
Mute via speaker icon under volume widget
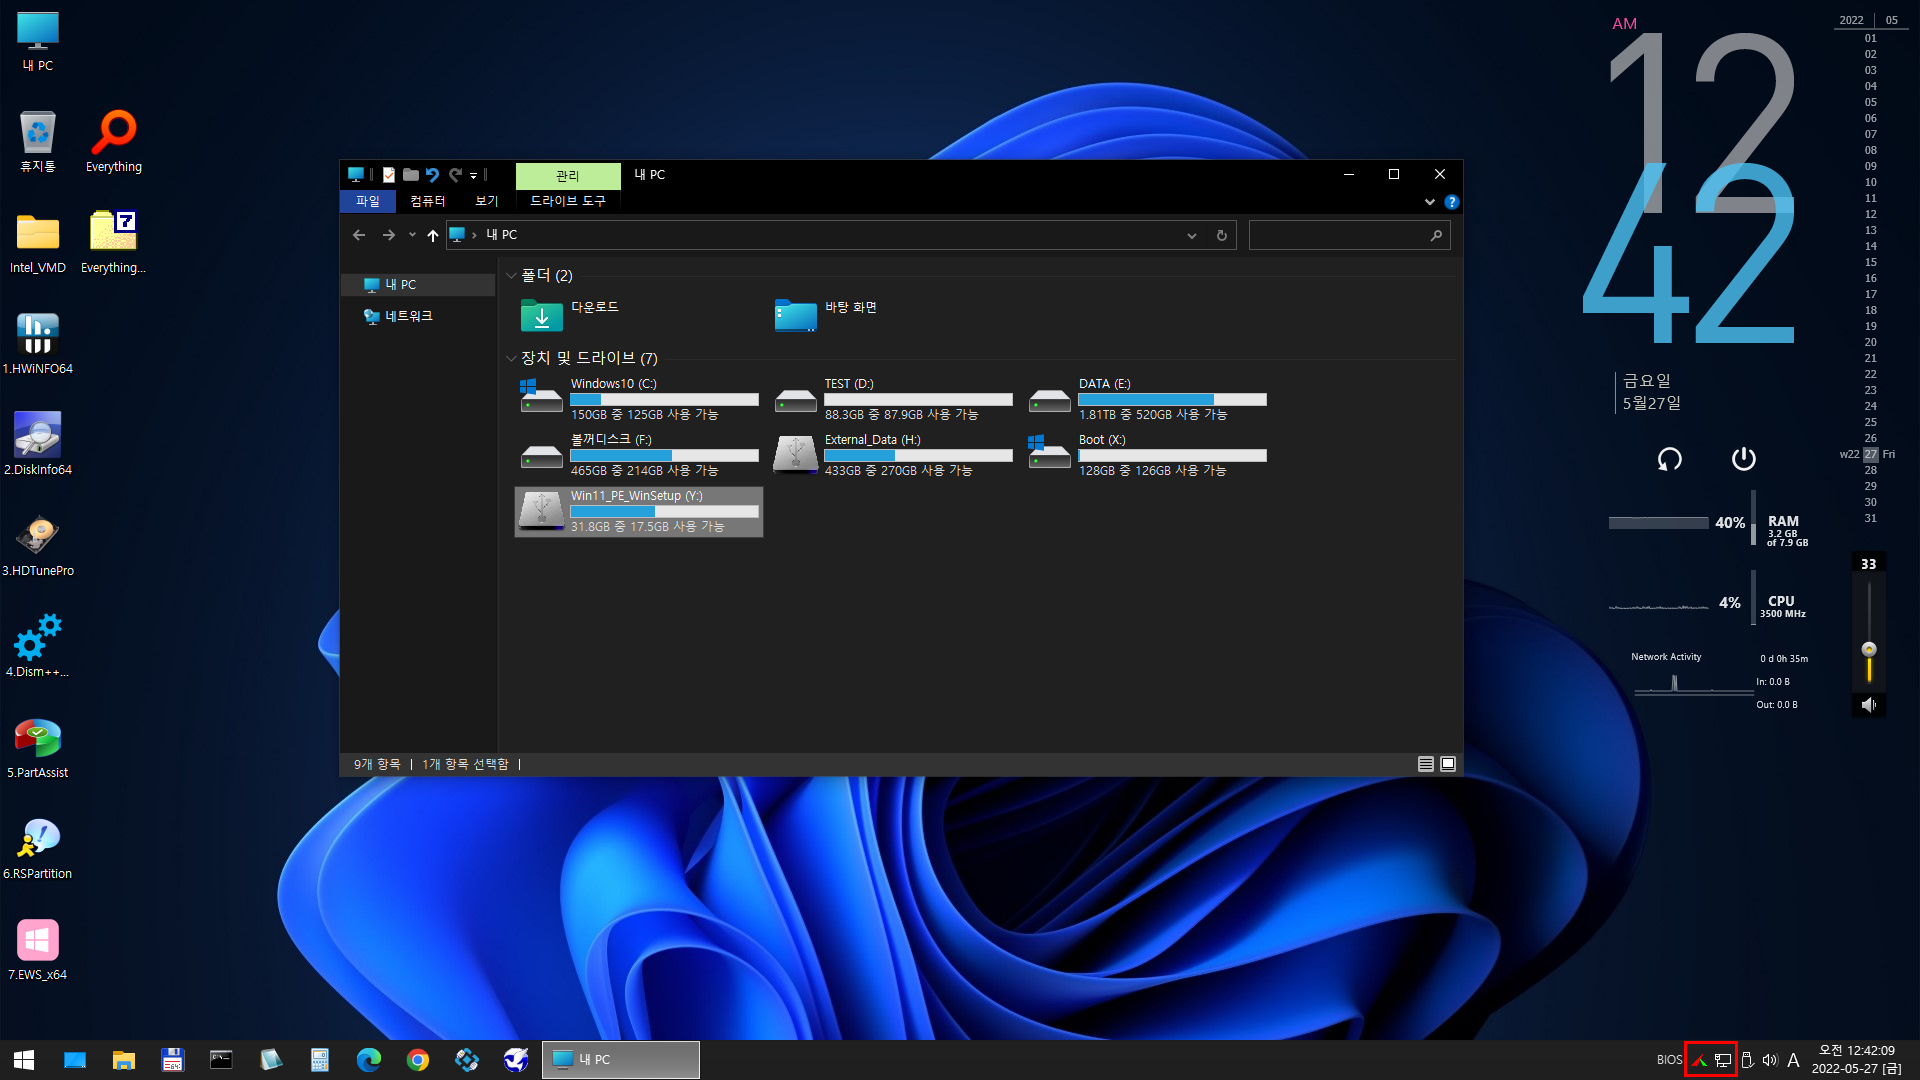pos(1868,705)
